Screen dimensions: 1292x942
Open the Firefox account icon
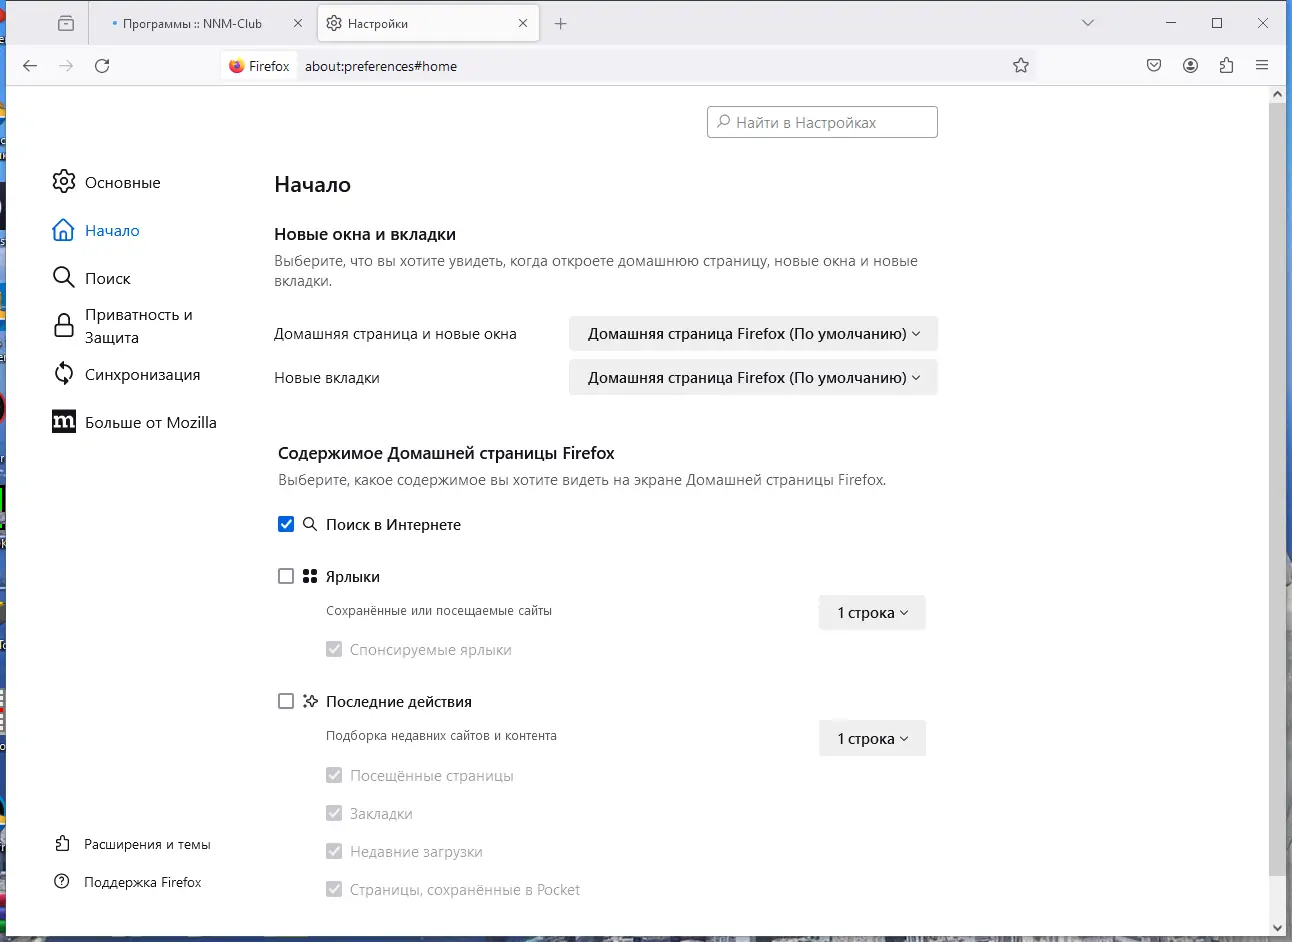(1190, 66)
